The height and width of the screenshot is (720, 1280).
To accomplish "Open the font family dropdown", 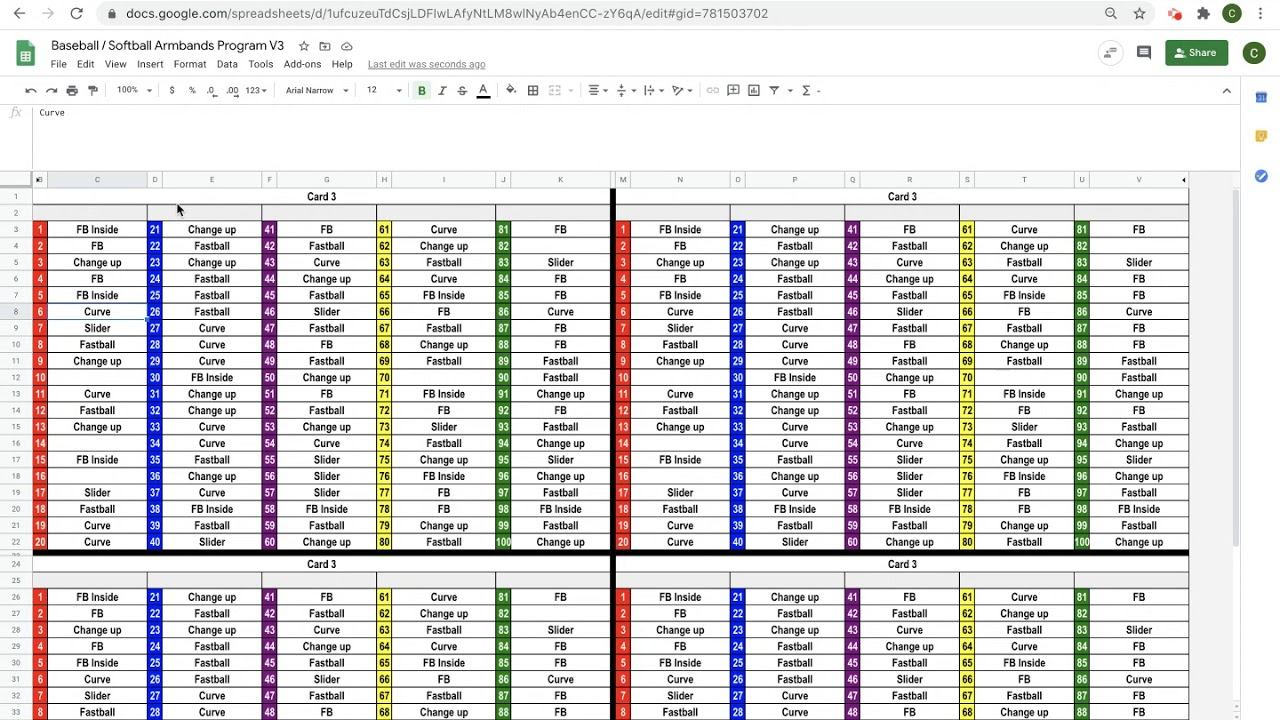I will (315, 90).
